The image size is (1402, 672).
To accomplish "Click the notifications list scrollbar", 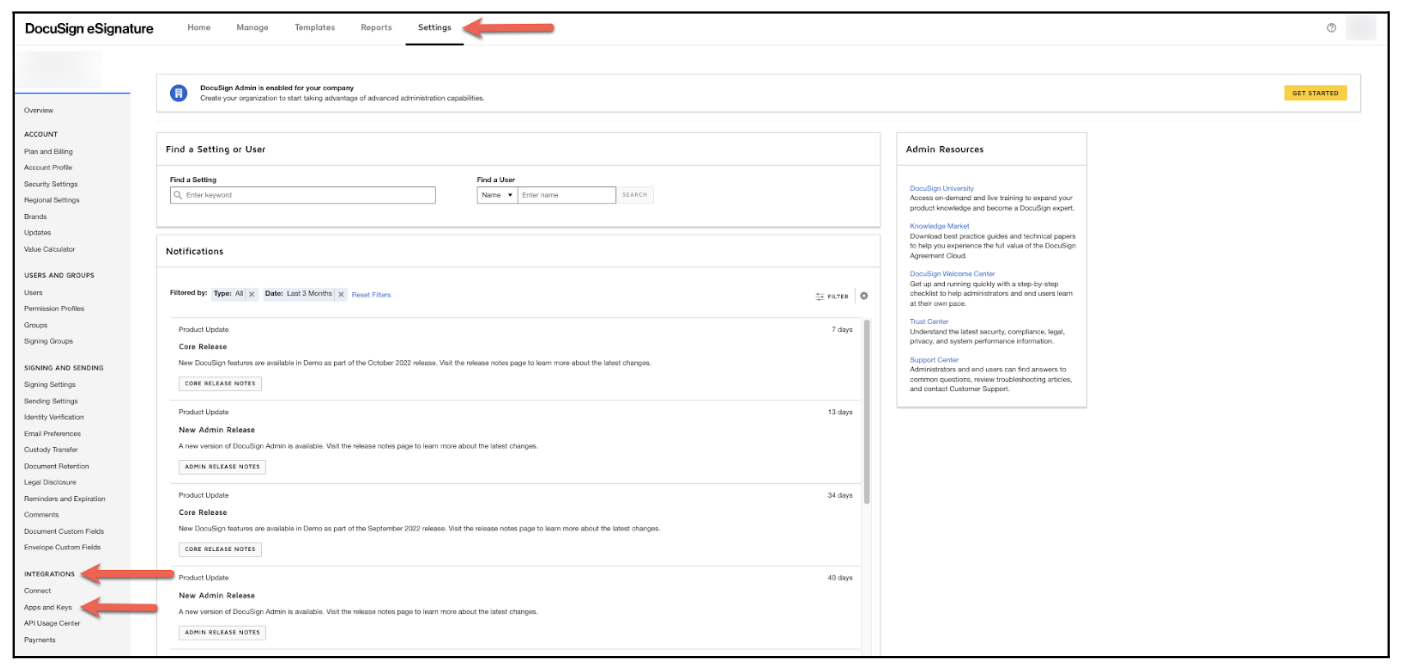I will pyautogui.click(x=866, y=410).
